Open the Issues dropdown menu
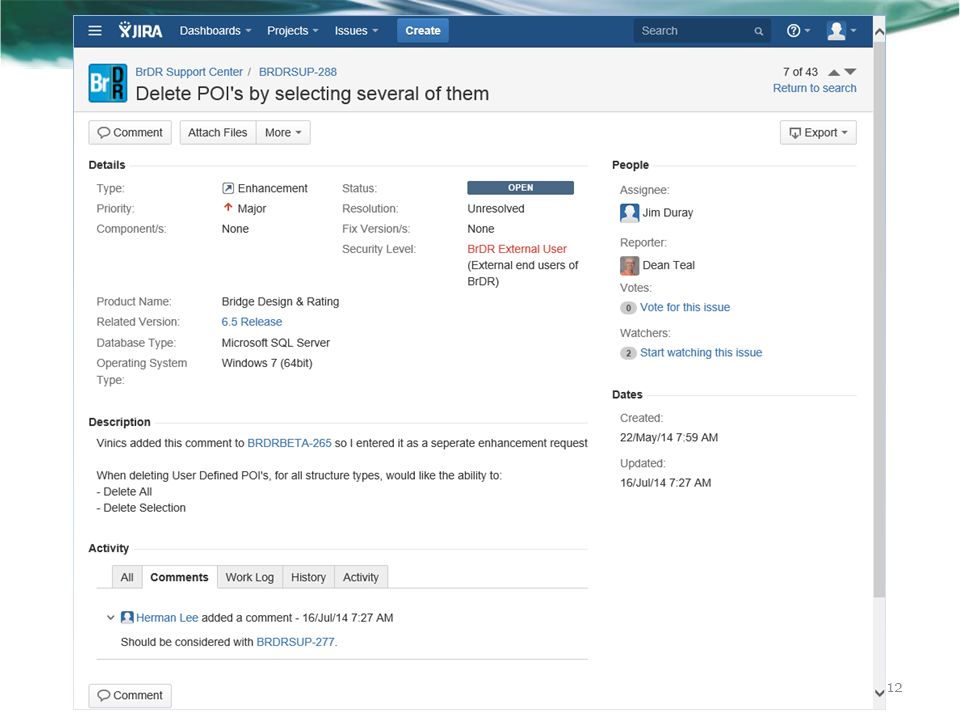Screen dimensions: 960x720 pos(356,31)
